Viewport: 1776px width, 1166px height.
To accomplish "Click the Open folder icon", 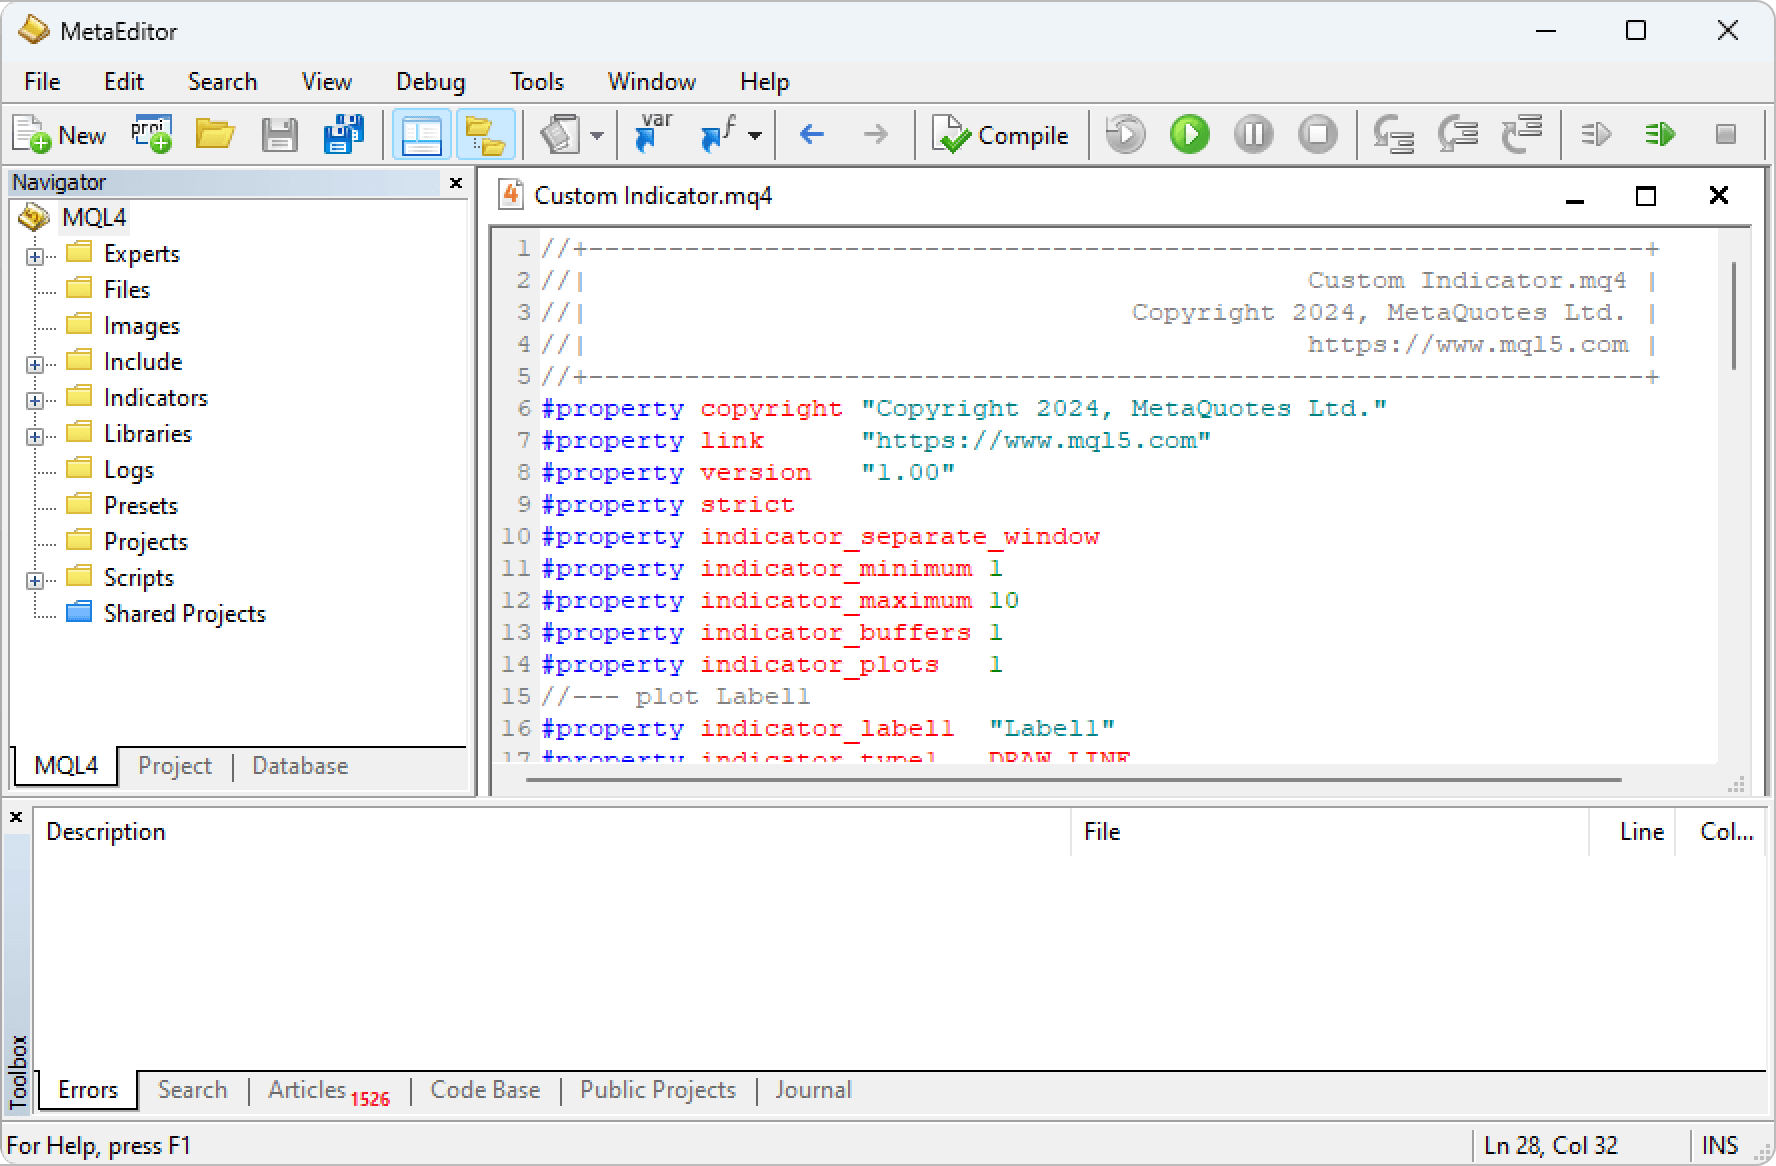I will [x=215, y=135].
